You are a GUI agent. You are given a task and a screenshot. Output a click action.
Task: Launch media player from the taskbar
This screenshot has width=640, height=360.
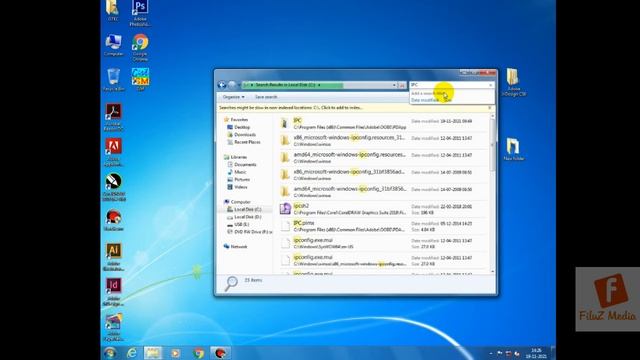[x=176, y=353]
